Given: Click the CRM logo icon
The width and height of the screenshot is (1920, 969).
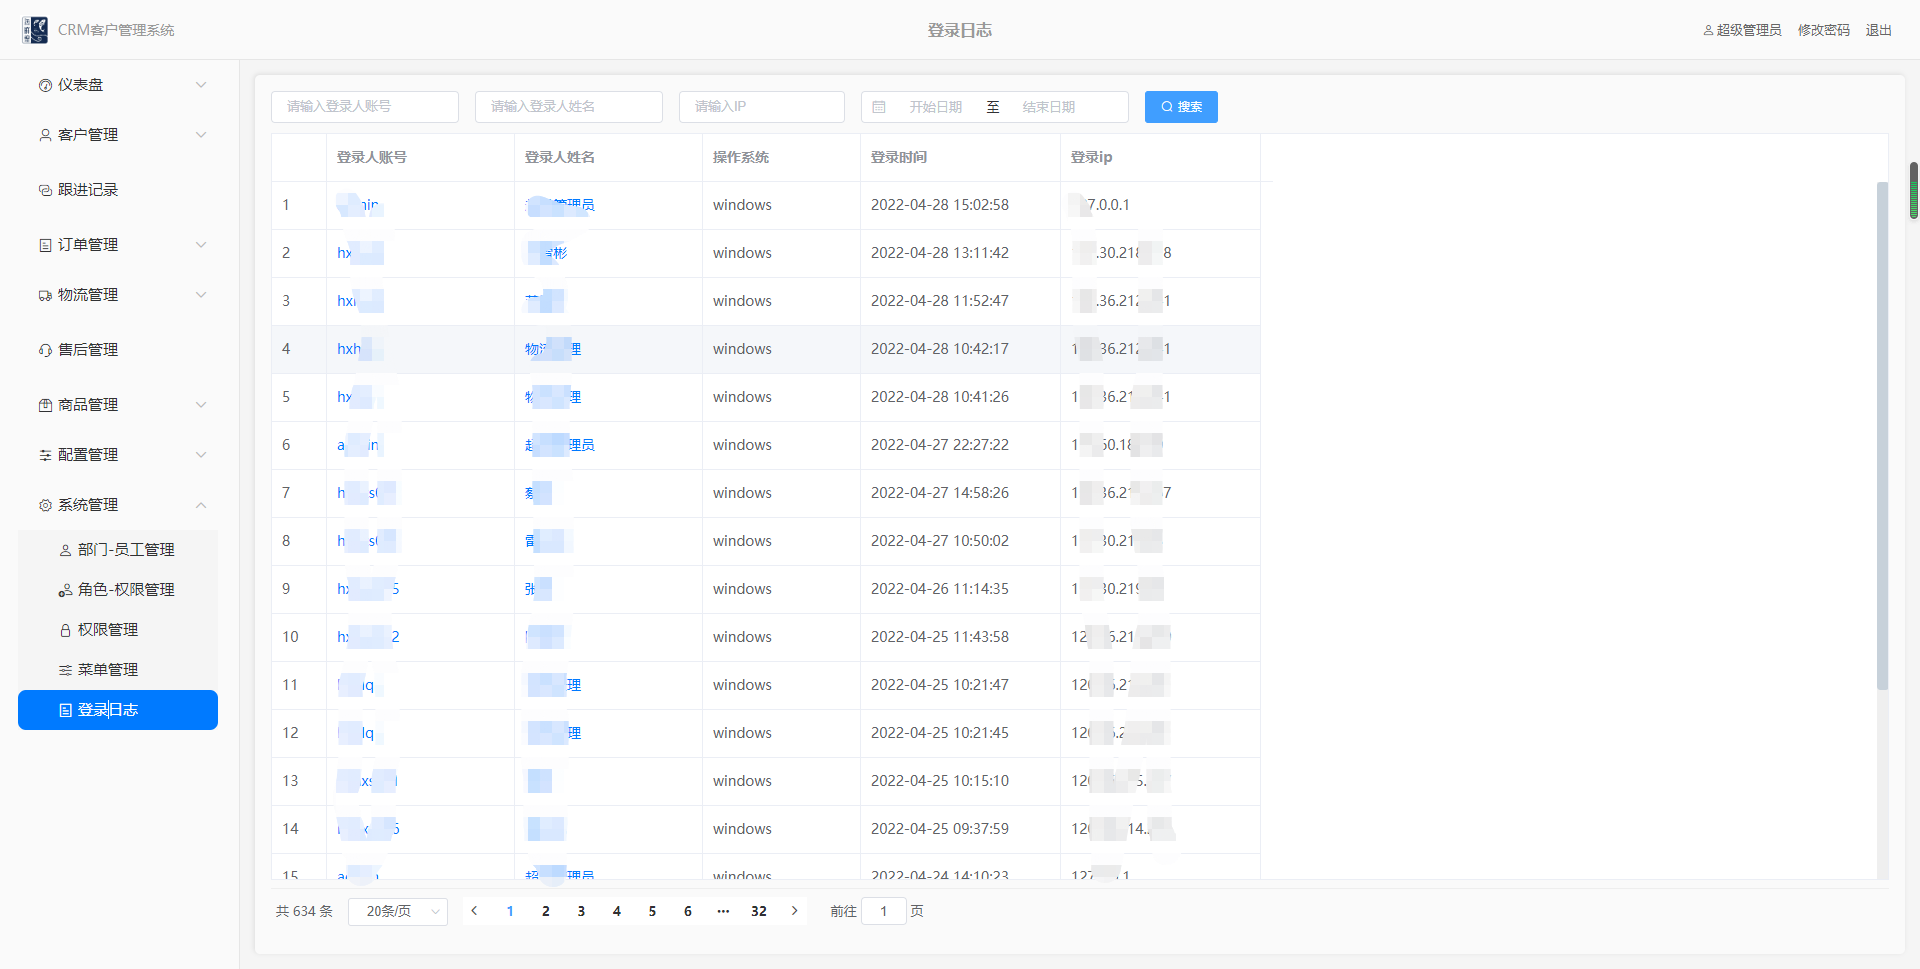Looking at the screenshot, I should [35, 30].
